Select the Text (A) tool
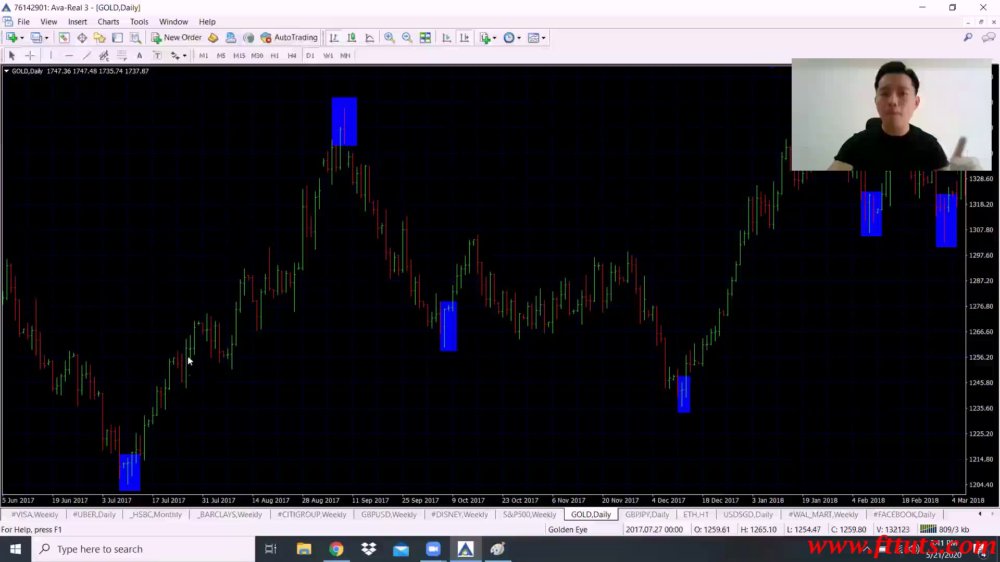 pos(139,55)
